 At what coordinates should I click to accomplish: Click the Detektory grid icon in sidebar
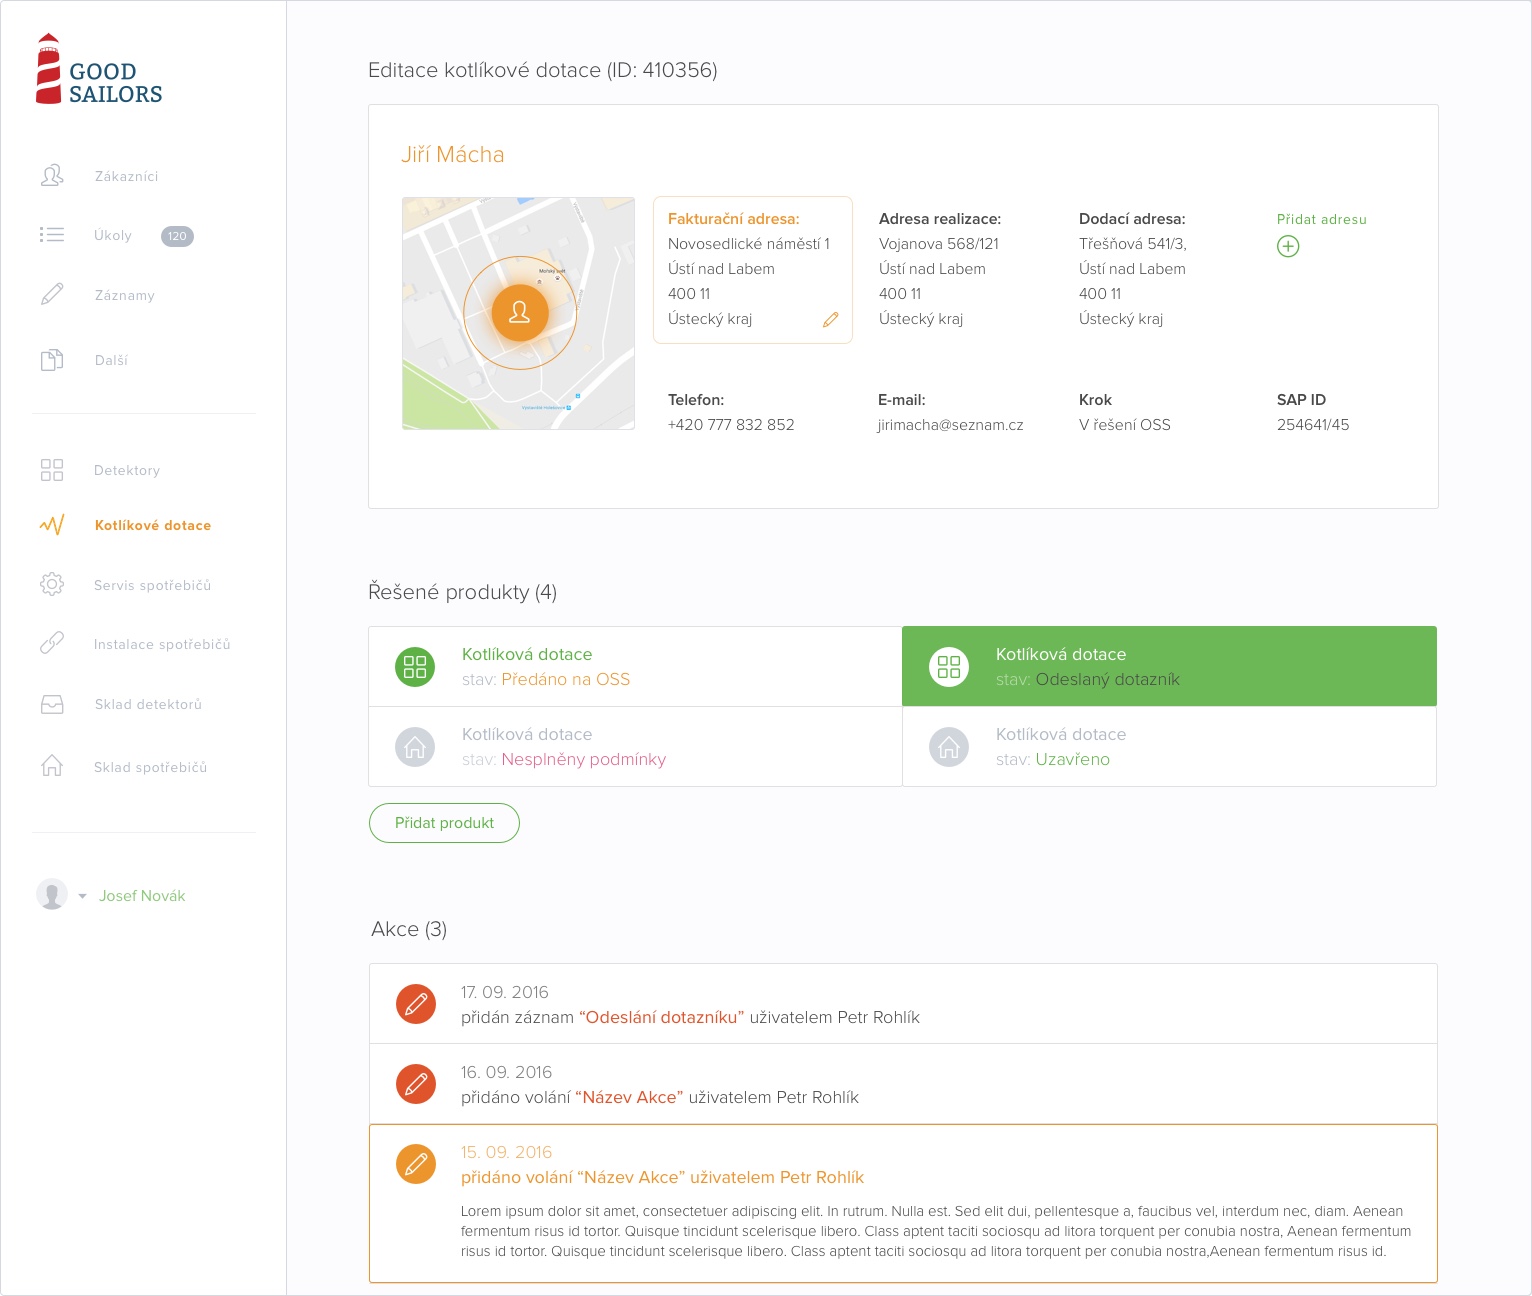click(52, 470)
